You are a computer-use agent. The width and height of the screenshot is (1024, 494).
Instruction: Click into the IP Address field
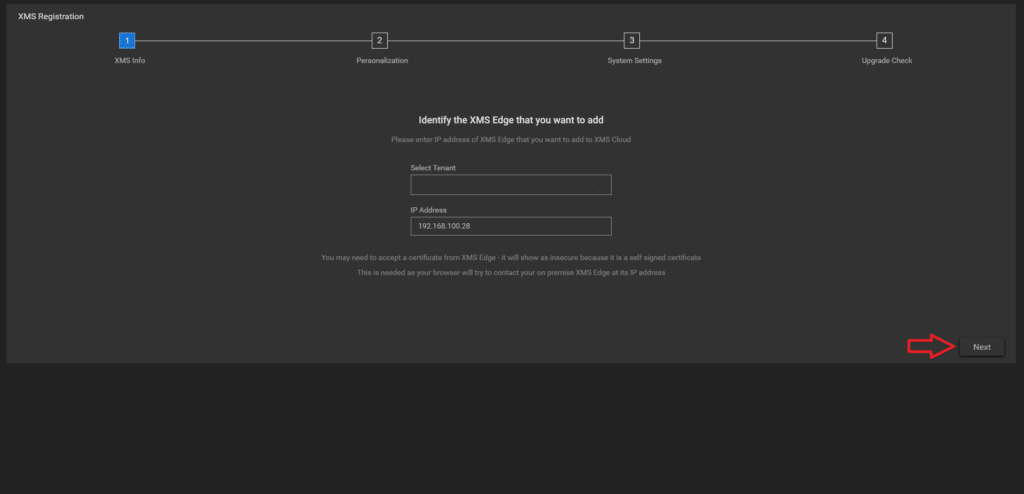coord(510,227)
